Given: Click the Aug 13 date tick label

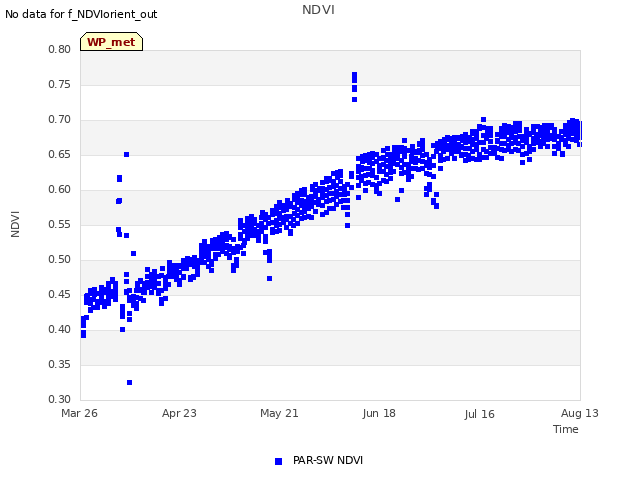Looking at the screenshot, I should [x=580, y=413].
